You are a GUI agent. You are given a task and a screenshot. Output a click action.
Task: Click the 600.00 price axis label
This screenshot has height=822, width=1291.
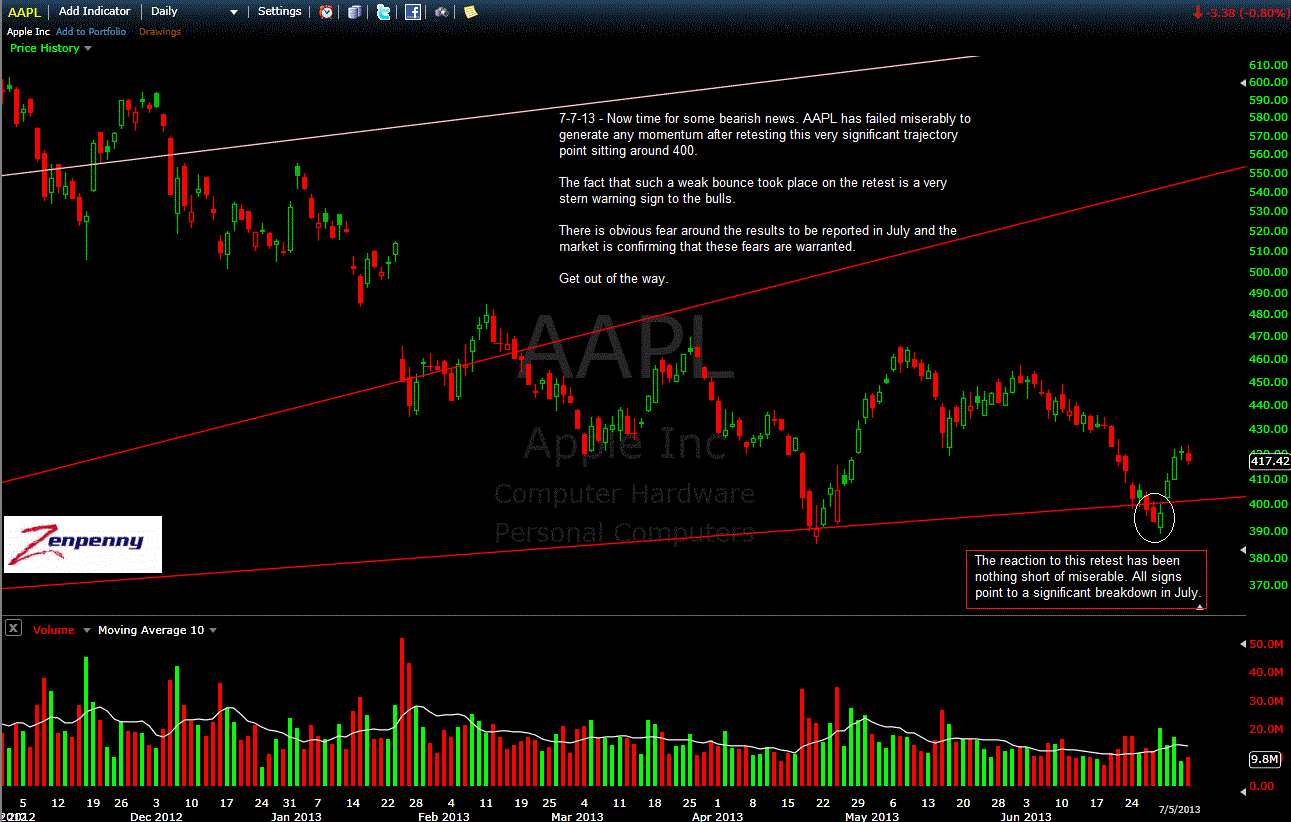point(1267,82)
